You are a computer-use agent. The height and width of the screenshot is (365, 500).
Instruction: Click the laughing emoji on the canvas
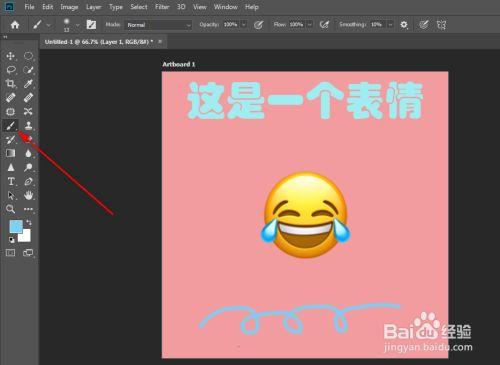point(305,215)
